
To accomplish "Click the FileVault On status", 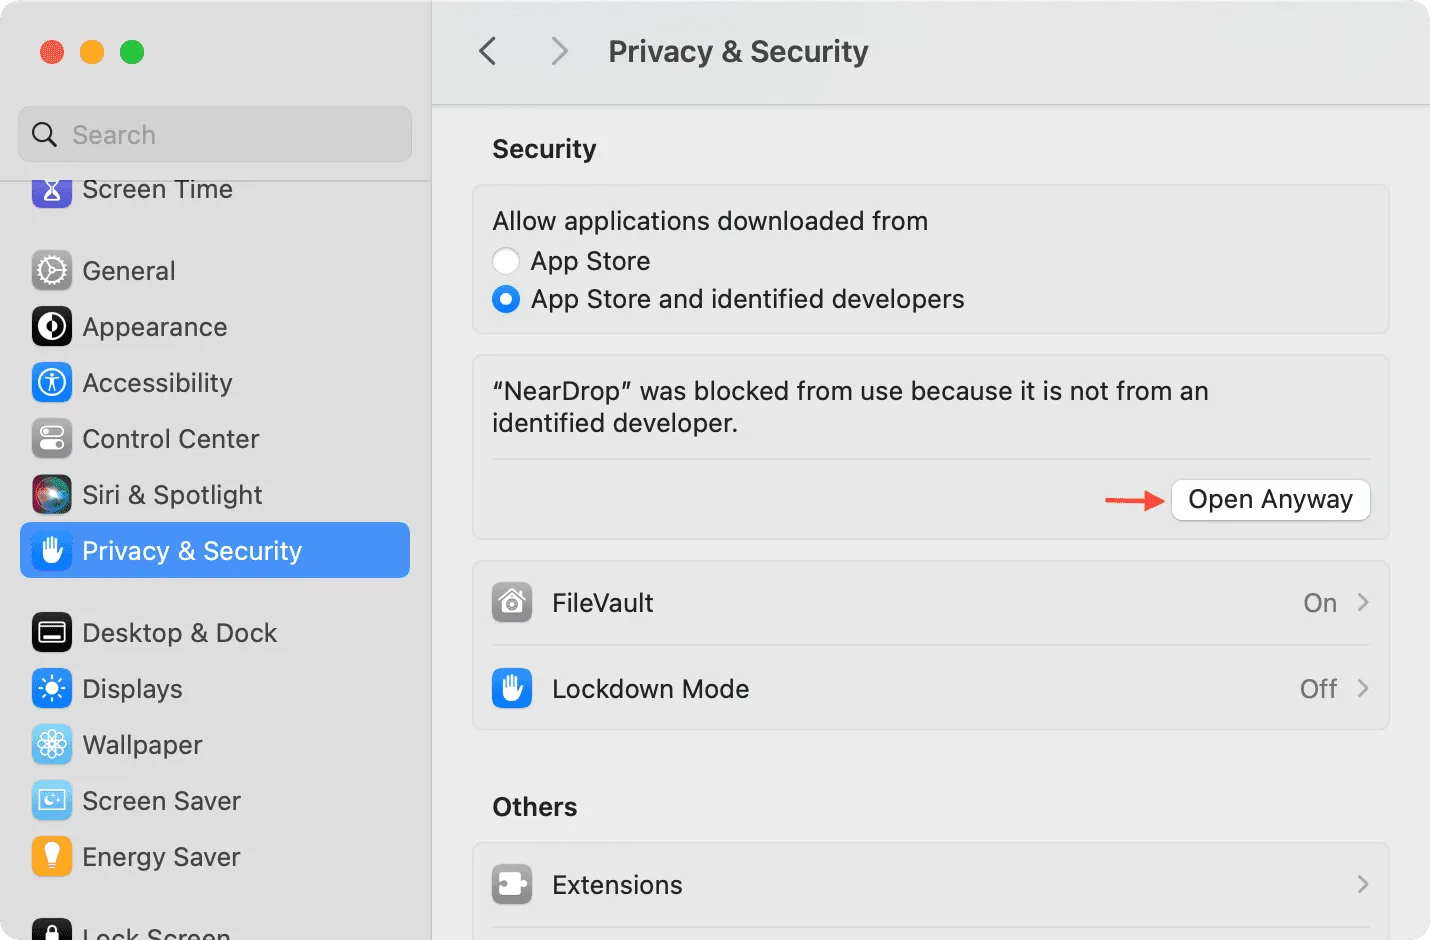I will point(1320,603).
